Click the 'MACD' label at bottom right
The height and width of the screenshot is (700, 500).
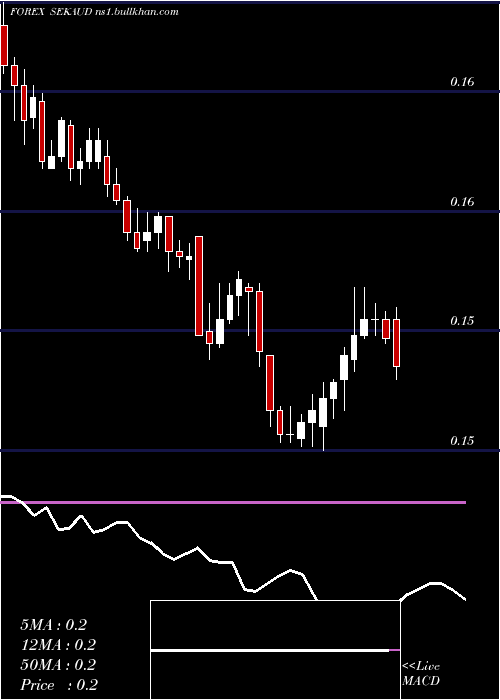point(421,681)
